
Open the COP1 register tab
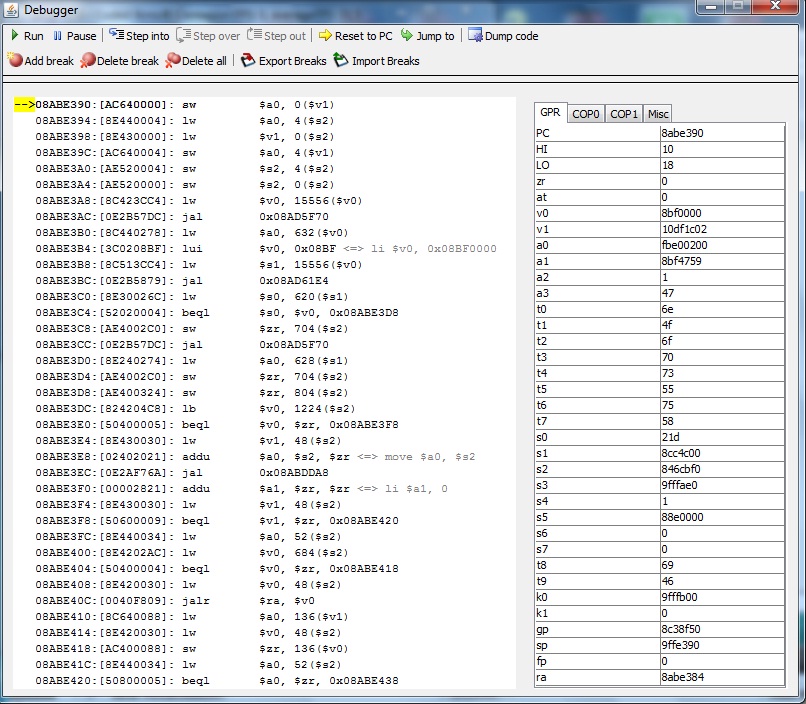tap(624, 114)
